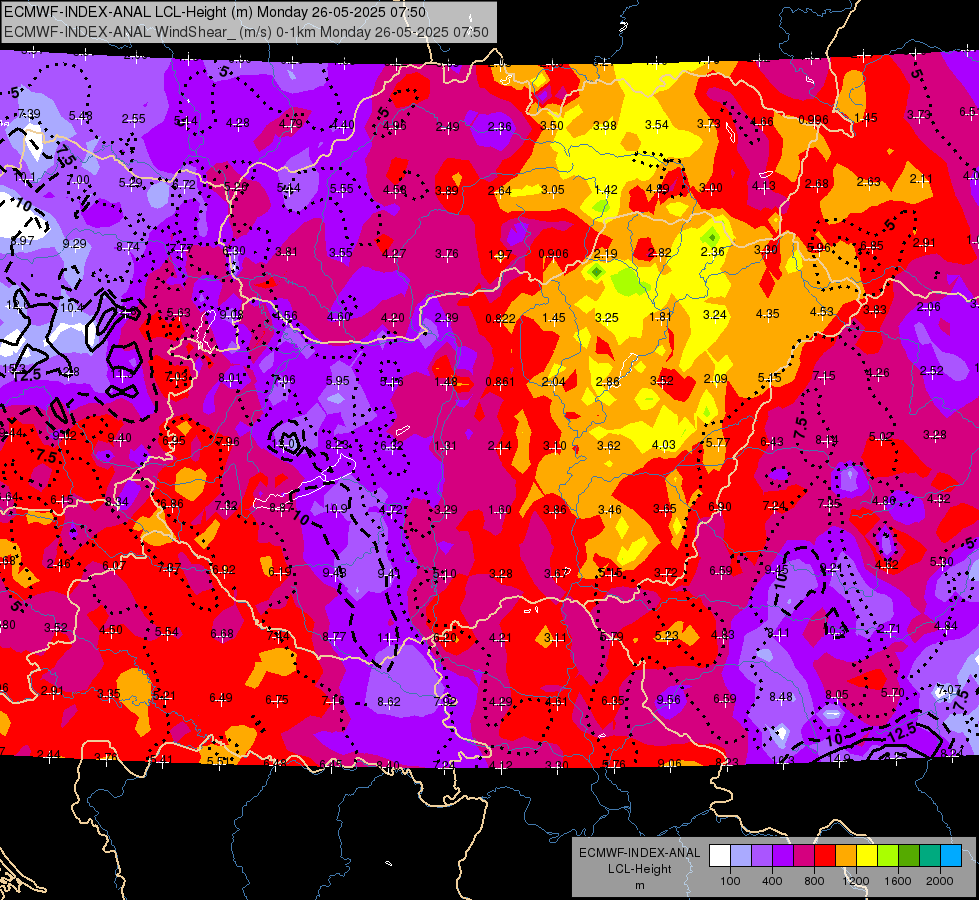
Task: Click the legend label 1200
Action: pos(855,881)
